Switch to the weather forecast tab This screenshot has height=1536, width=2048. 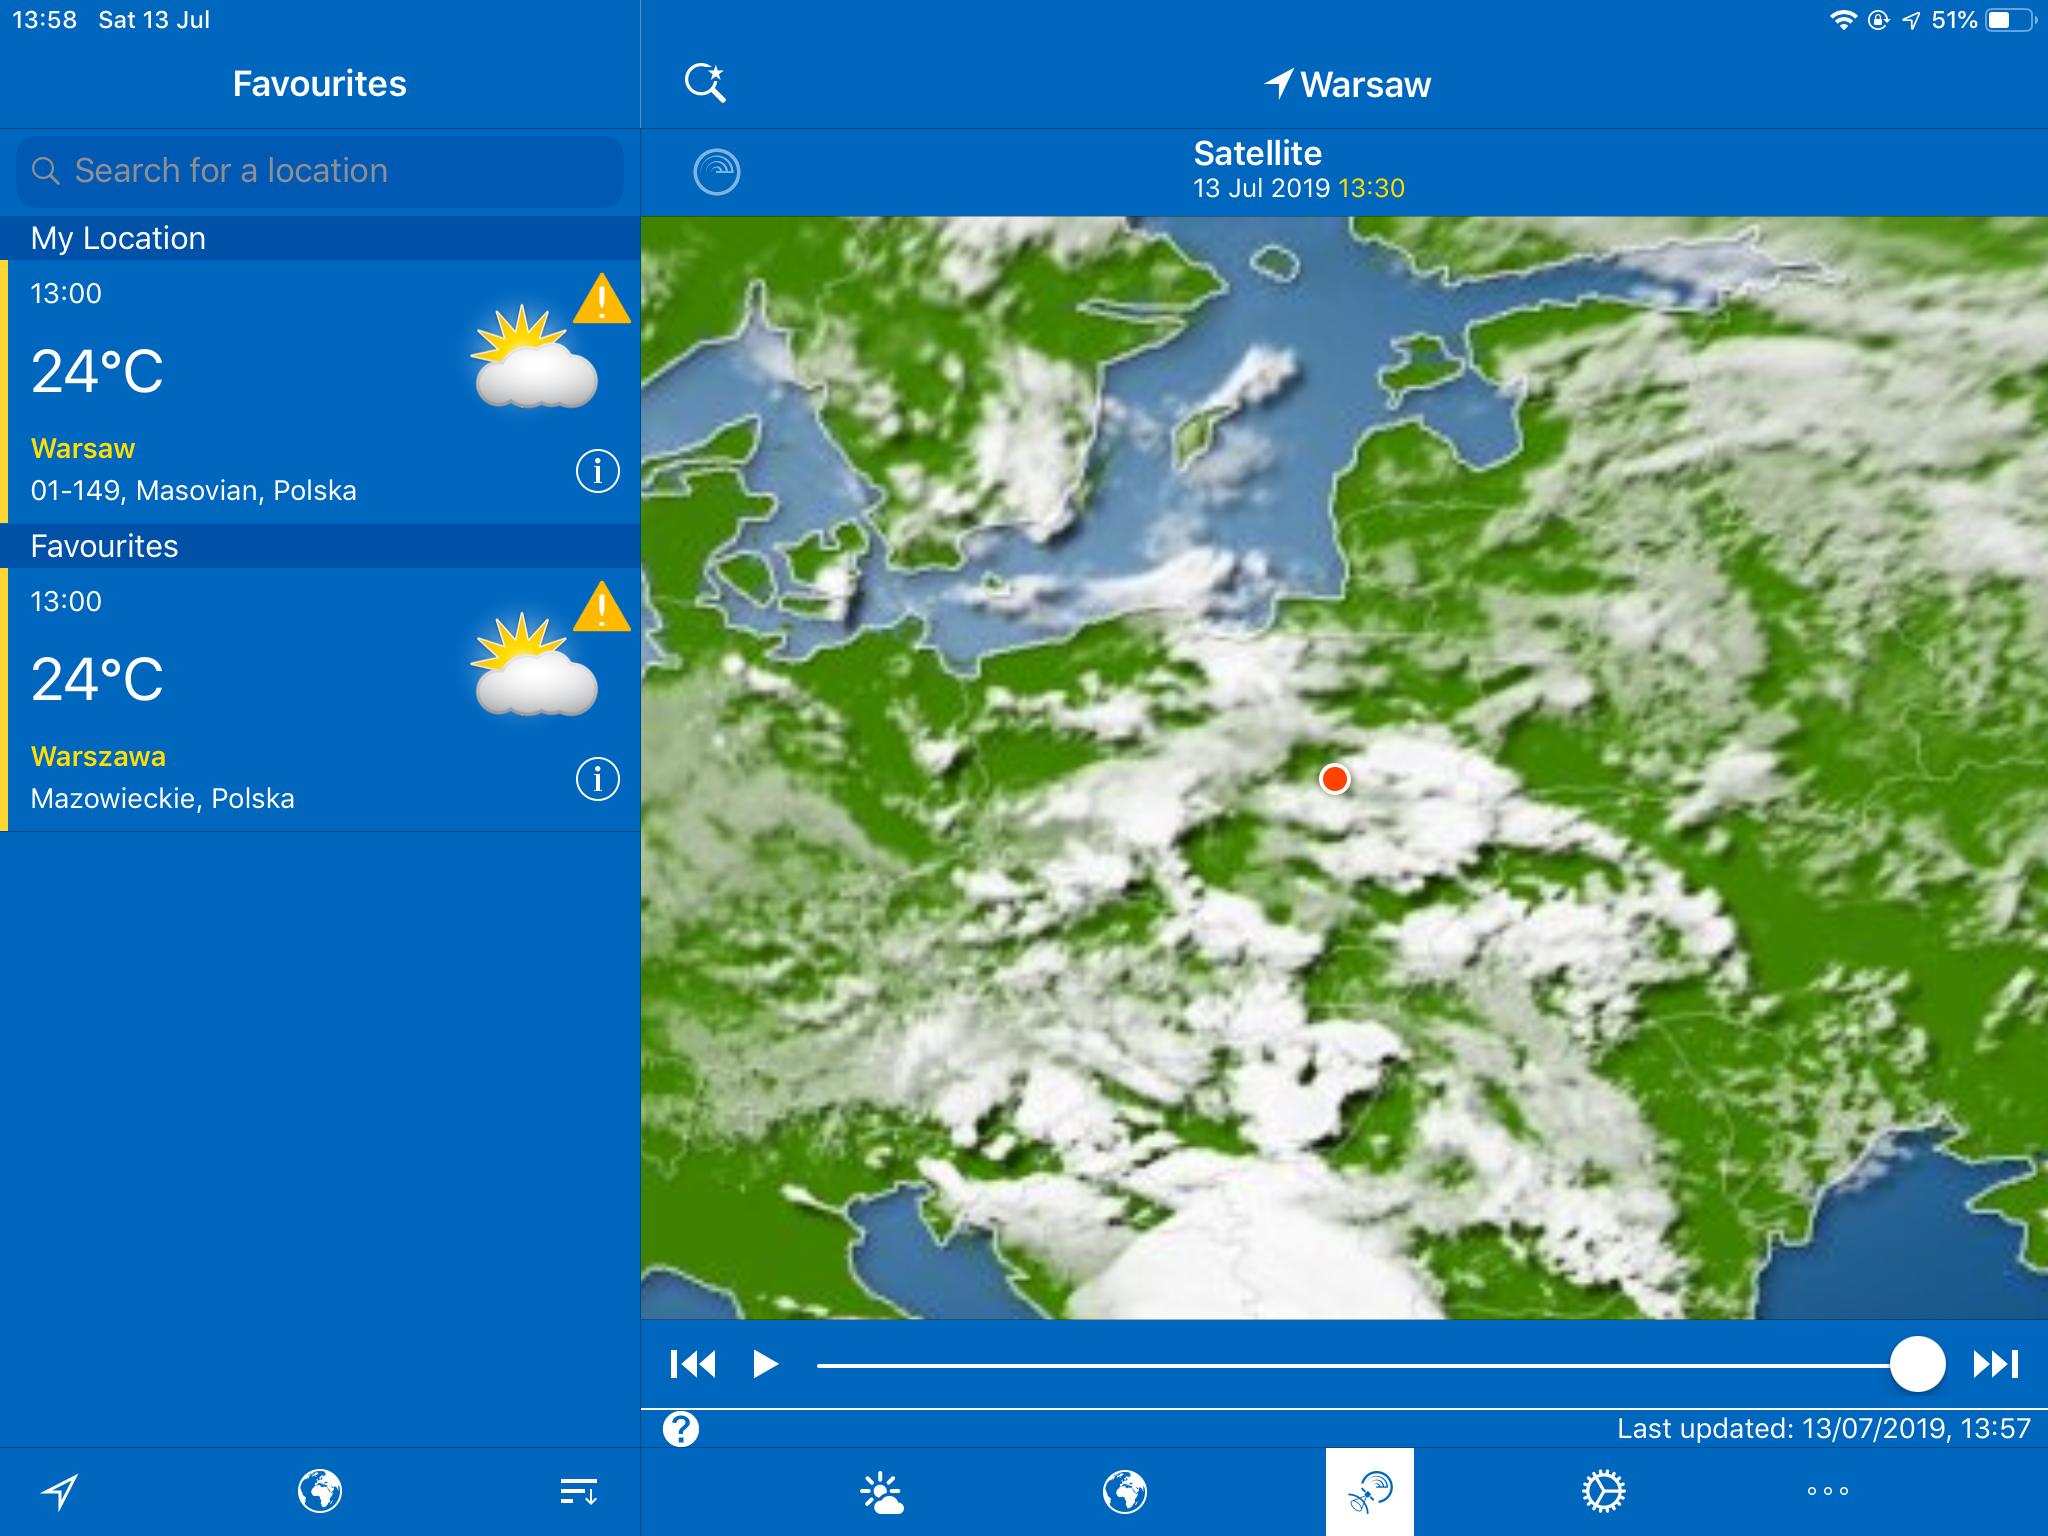click(x=882, y=1492)
